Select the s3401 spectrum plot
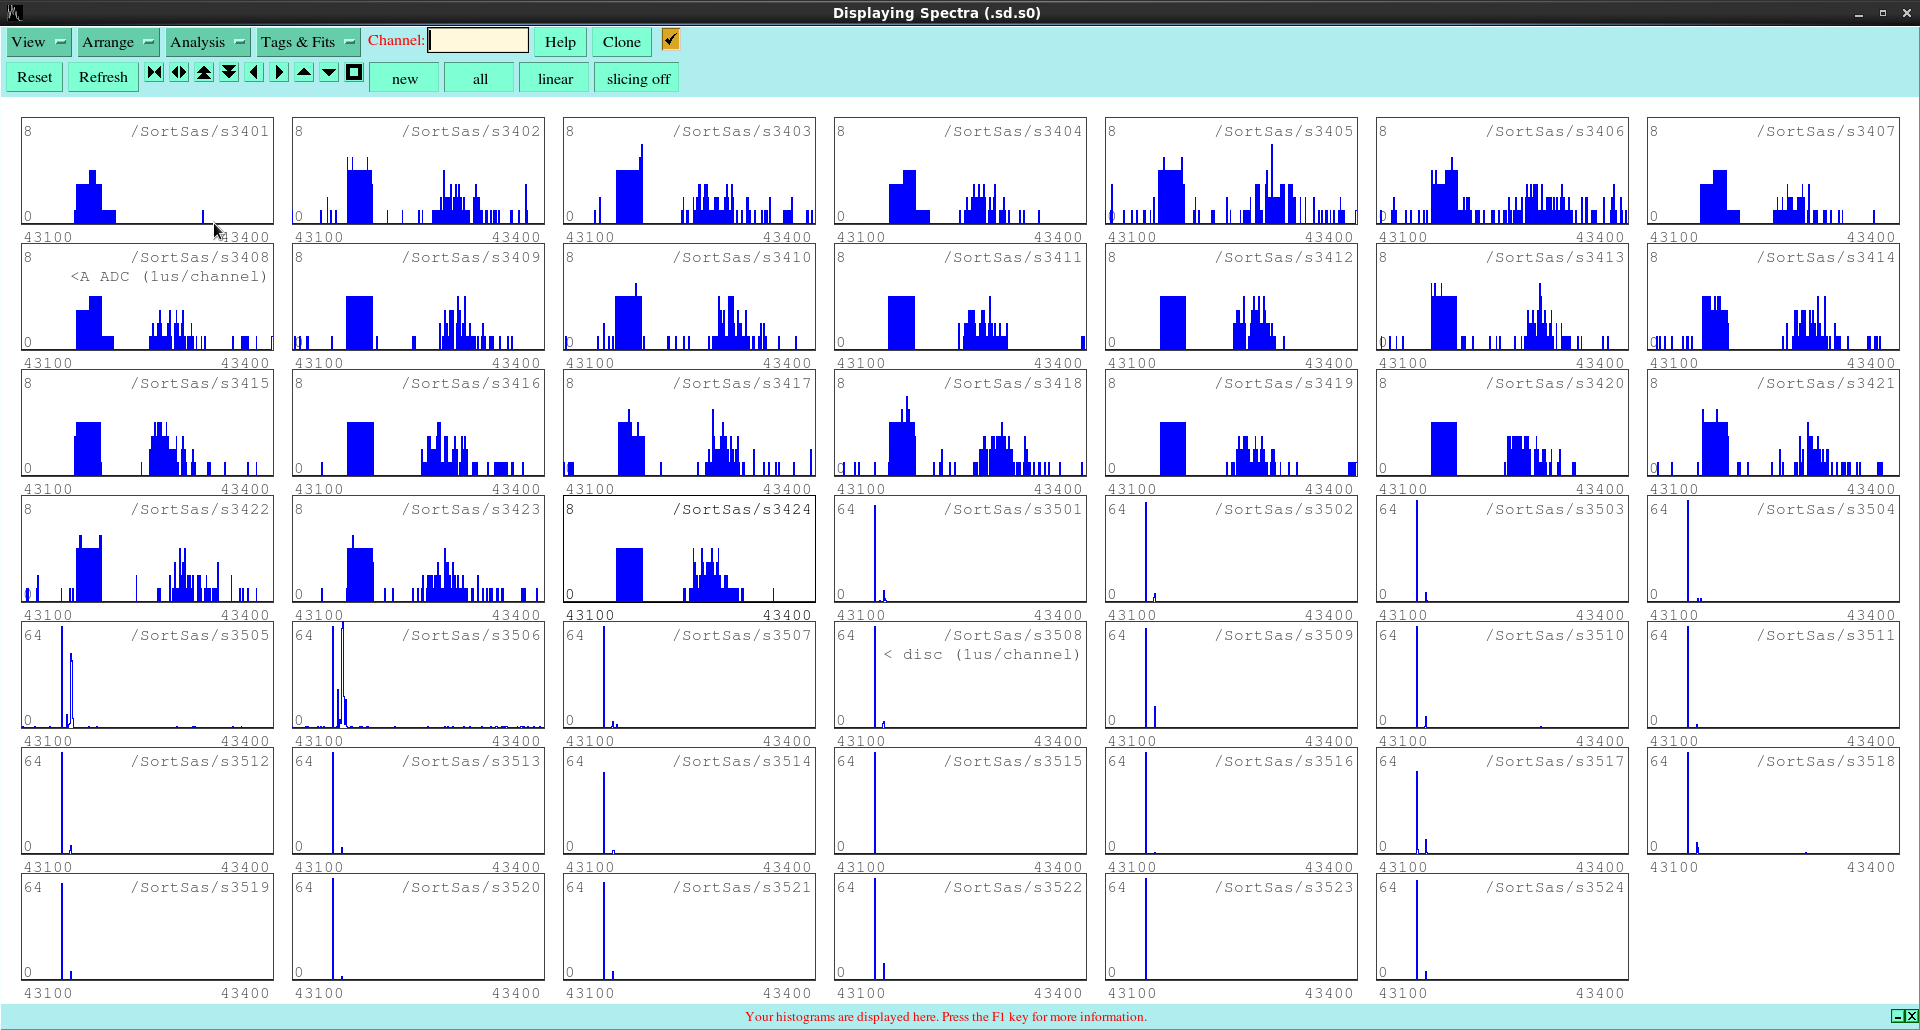Image resolution: width=1920 pixels, height=1030 pixels. 147,171
